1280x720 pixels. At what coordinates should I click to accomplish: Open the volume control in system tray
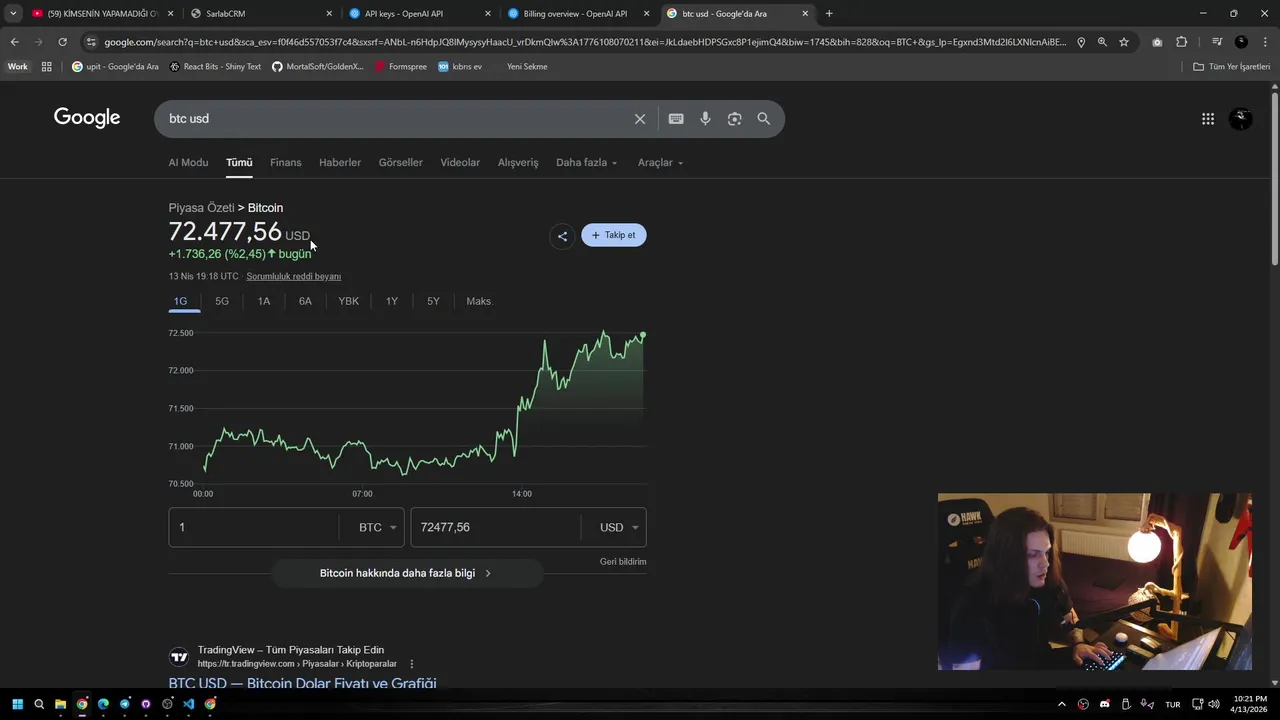click(x=1214, y=704)
